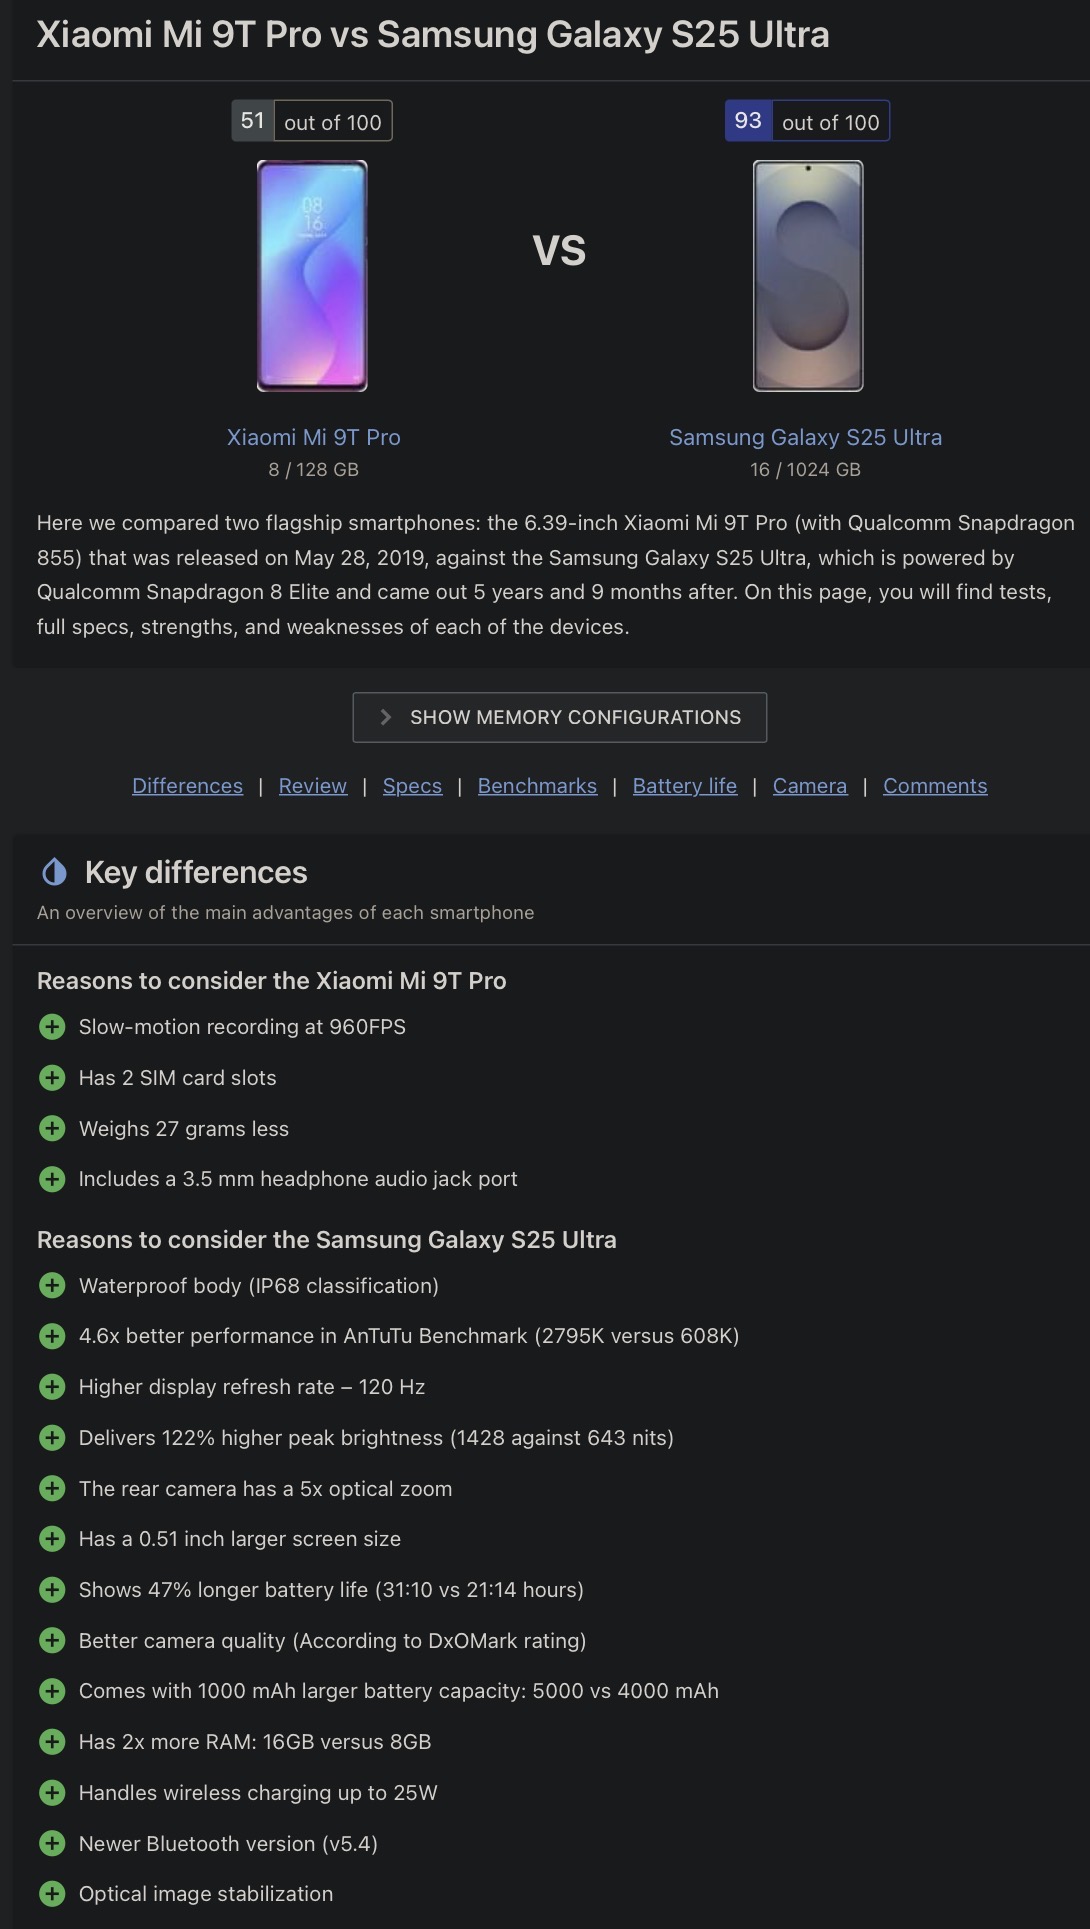Click the plus icon beside 5x optical zoom
This screenshot has height=1929, width=1090.
pos(52,1489)
